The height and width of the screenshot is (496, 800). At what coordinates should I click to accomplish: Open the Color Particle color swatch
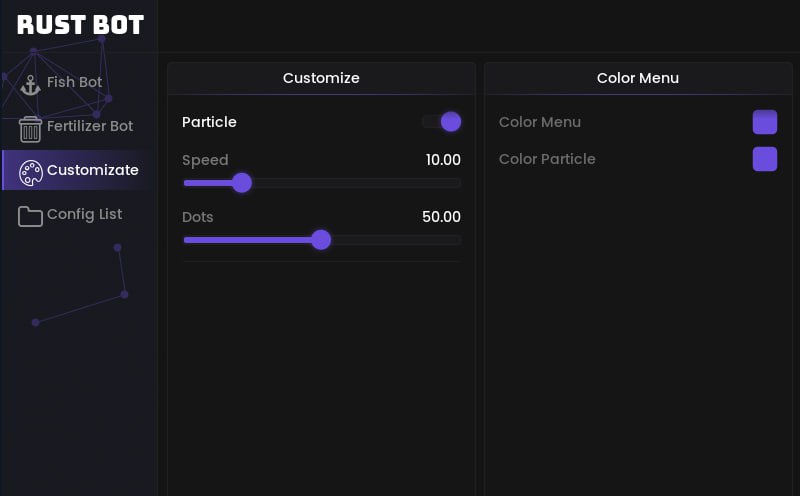(765, 159)
